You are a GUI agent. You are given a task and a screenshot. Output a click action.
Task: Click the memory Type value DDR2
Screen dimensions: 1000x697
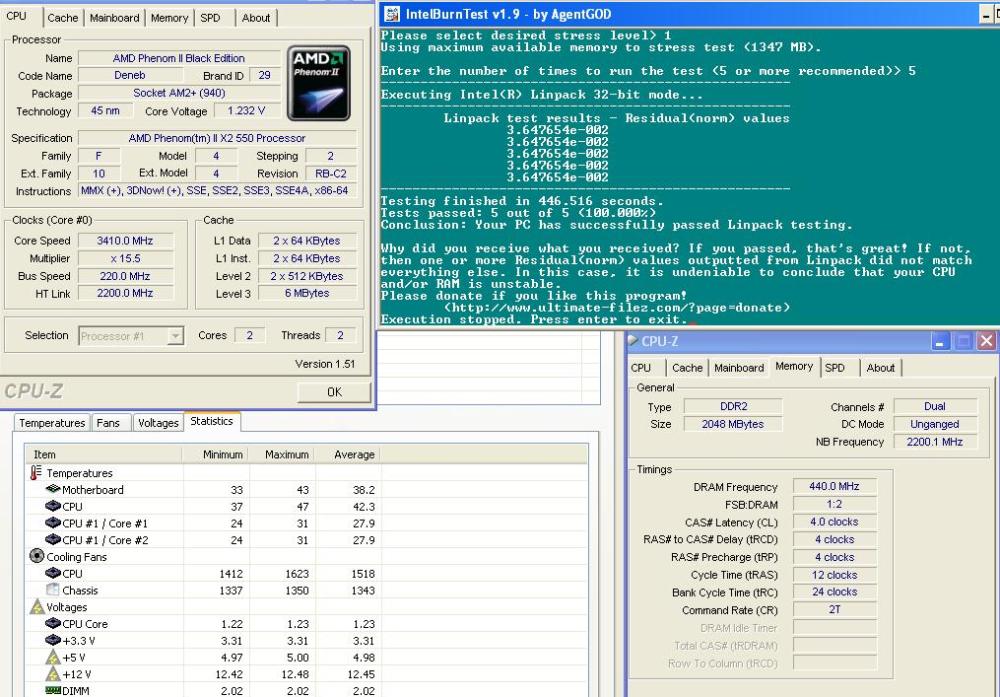pos(733,406)
